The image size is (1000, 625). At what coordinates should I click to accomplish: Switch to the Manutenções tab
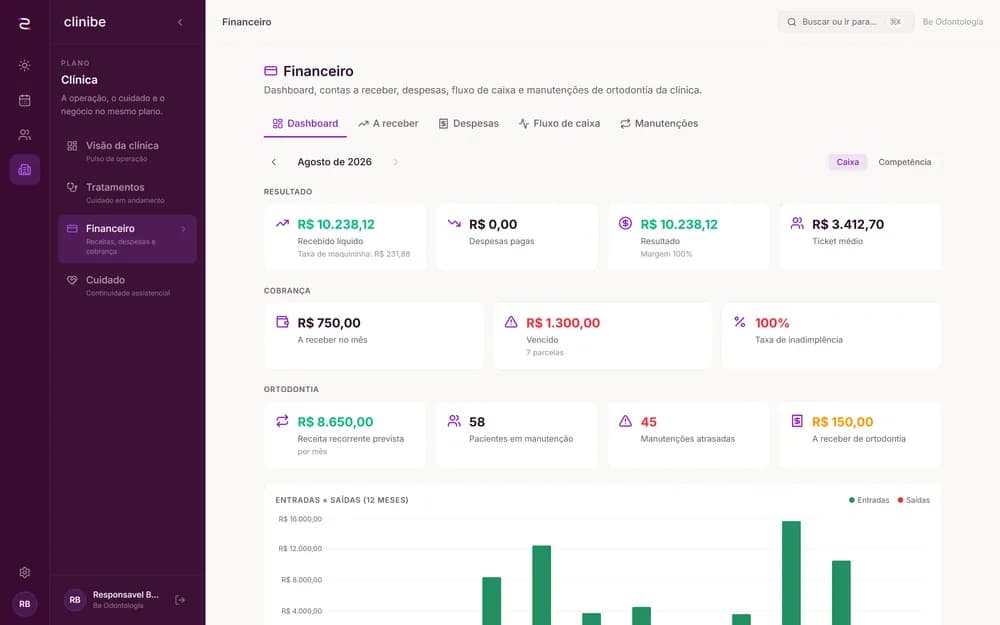tap(659, 124)
